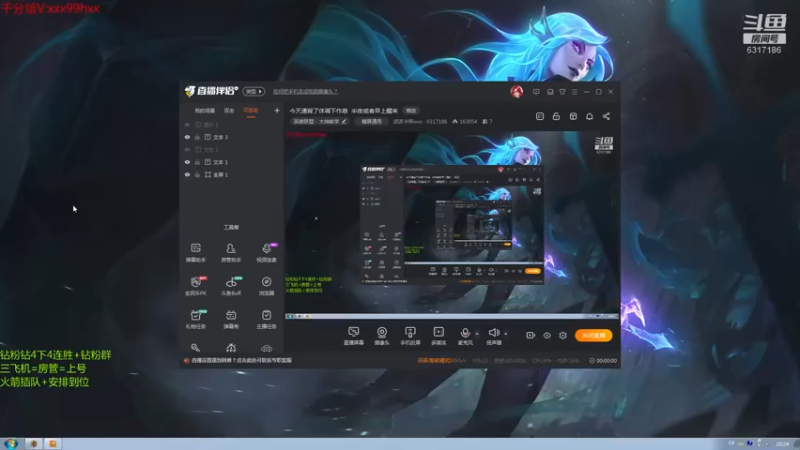Image resolution: width=800 pixels, height=450 pixels.
Task: Open the 浏览器 tool in the toolbox
Action: click(x=266, y=286)
